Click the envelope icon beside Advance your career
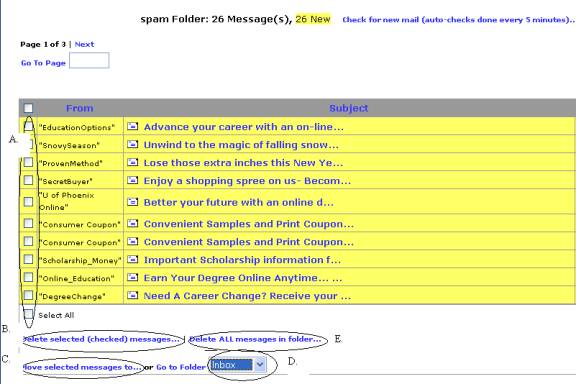Image resolution: width=576 pixels, height=384 pixels. pos(133,126)
